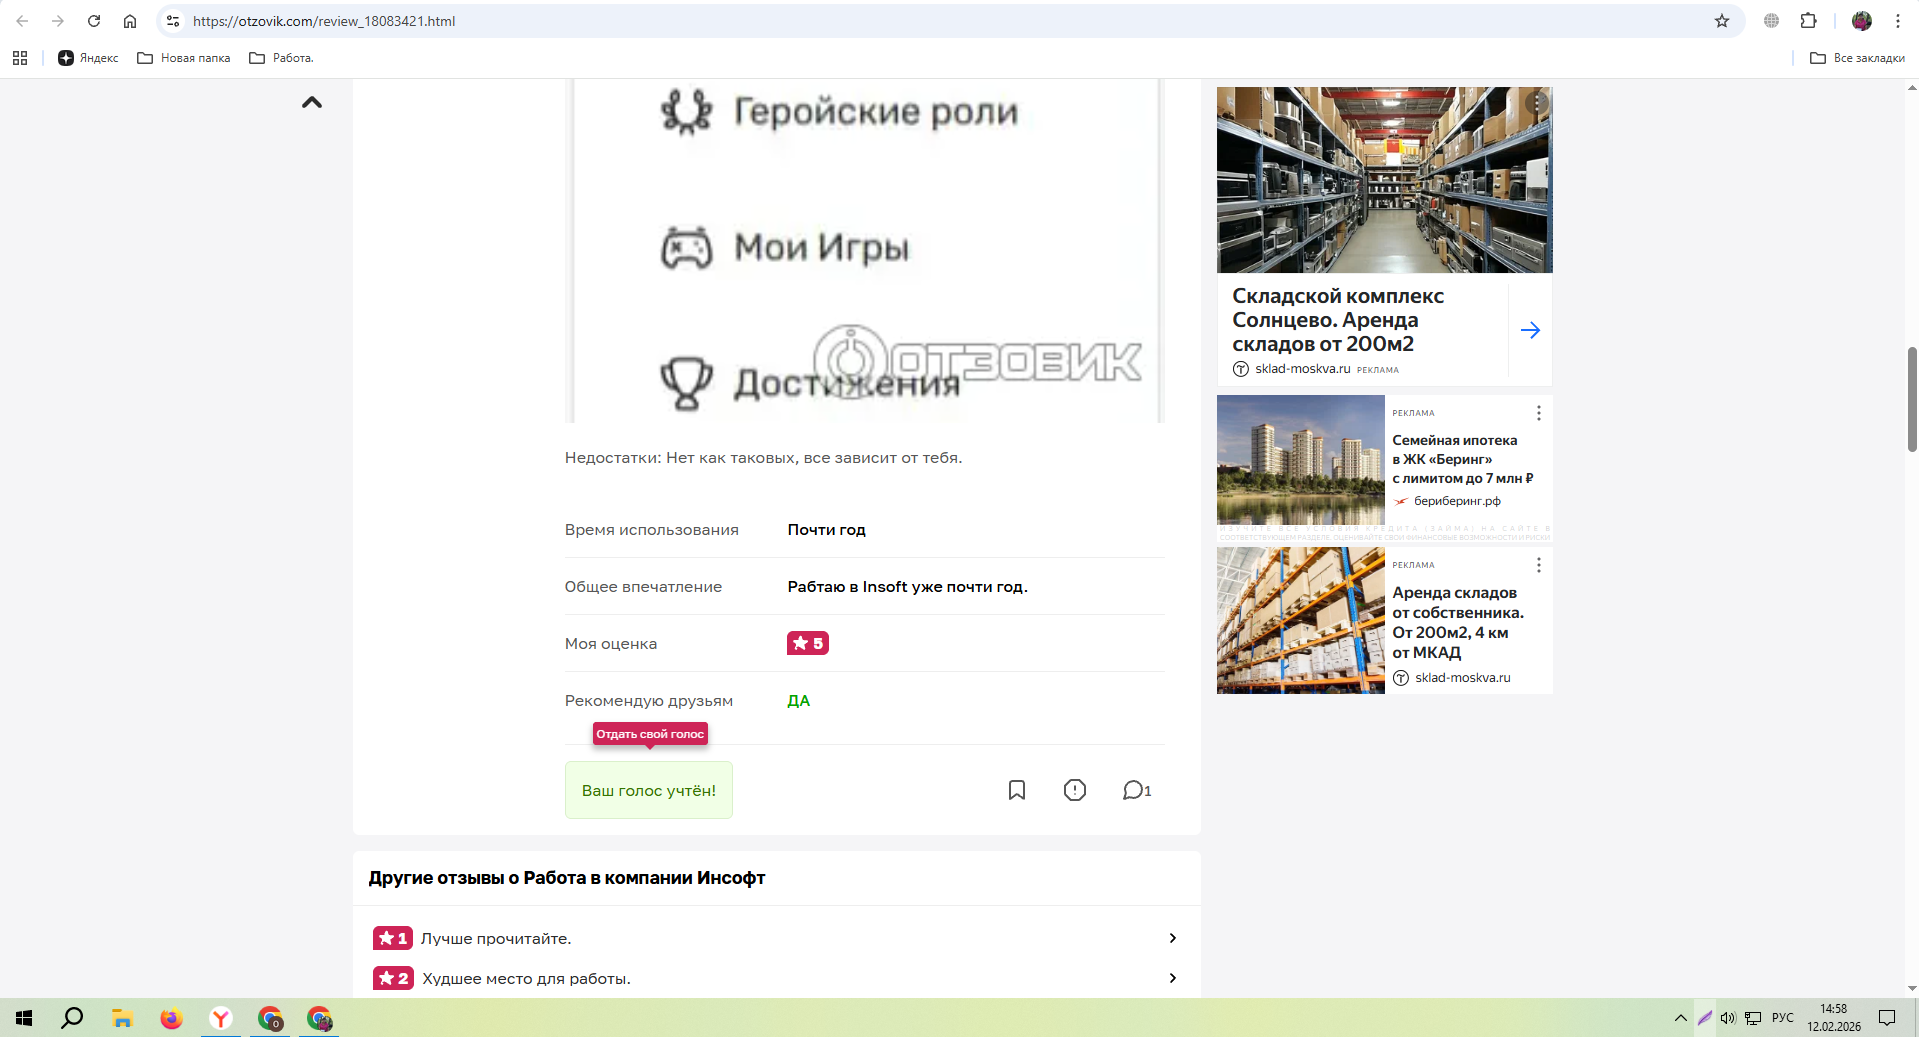Open the apps grid in bookmarks bar
1919x1037 pixels.
(20, 58)
